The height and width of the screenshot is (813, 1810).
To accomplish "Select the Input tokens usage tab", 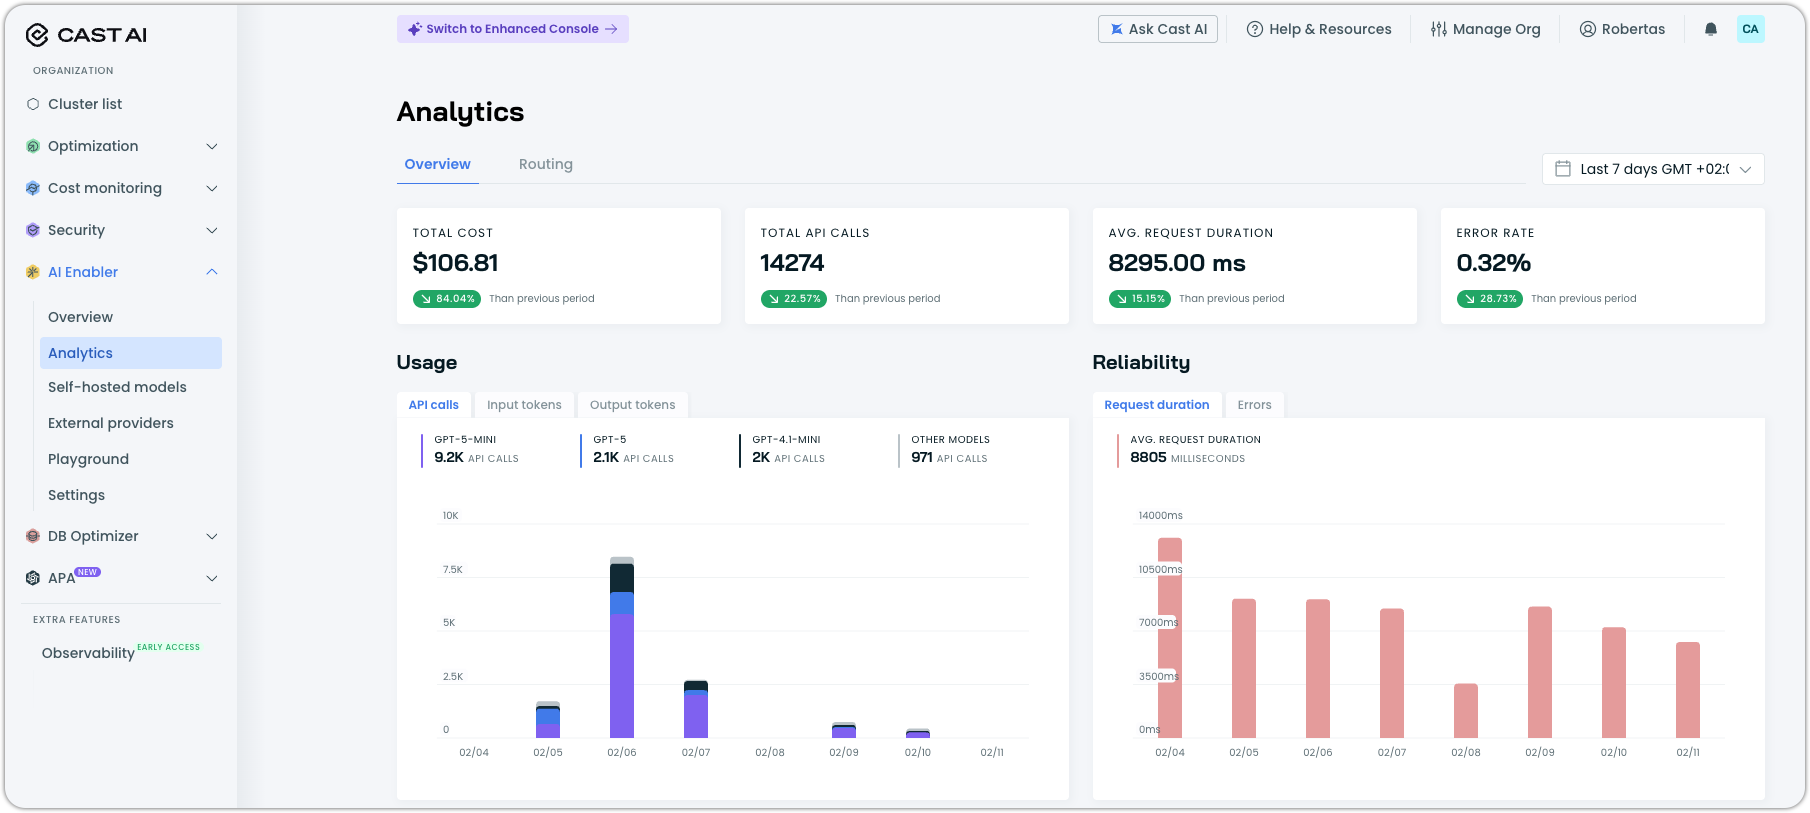I will tap(524, 405).
